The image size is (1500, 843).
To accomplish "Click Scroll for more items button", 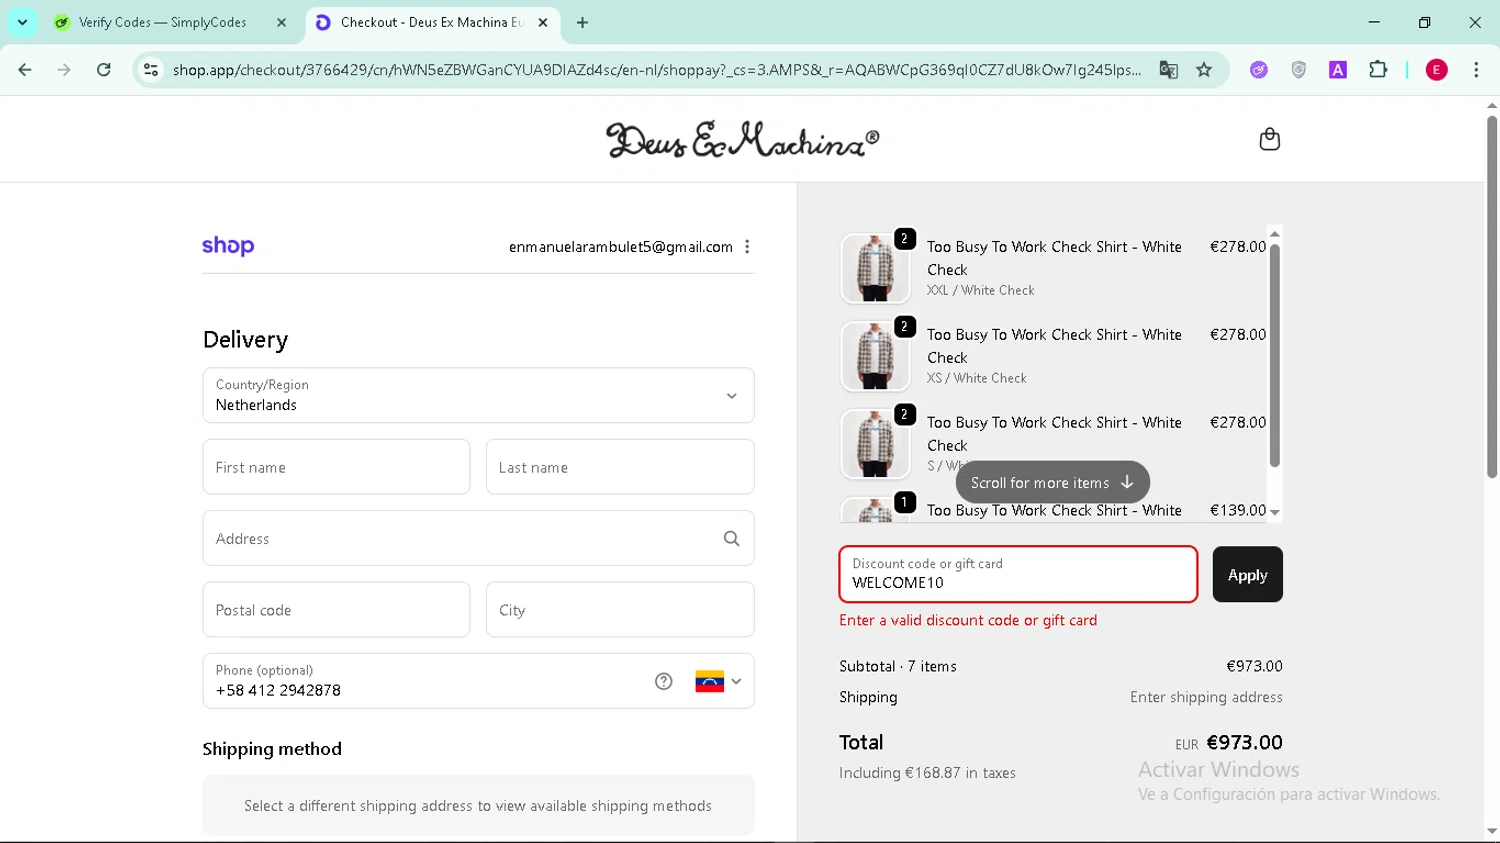I will tap(1052, 483).
